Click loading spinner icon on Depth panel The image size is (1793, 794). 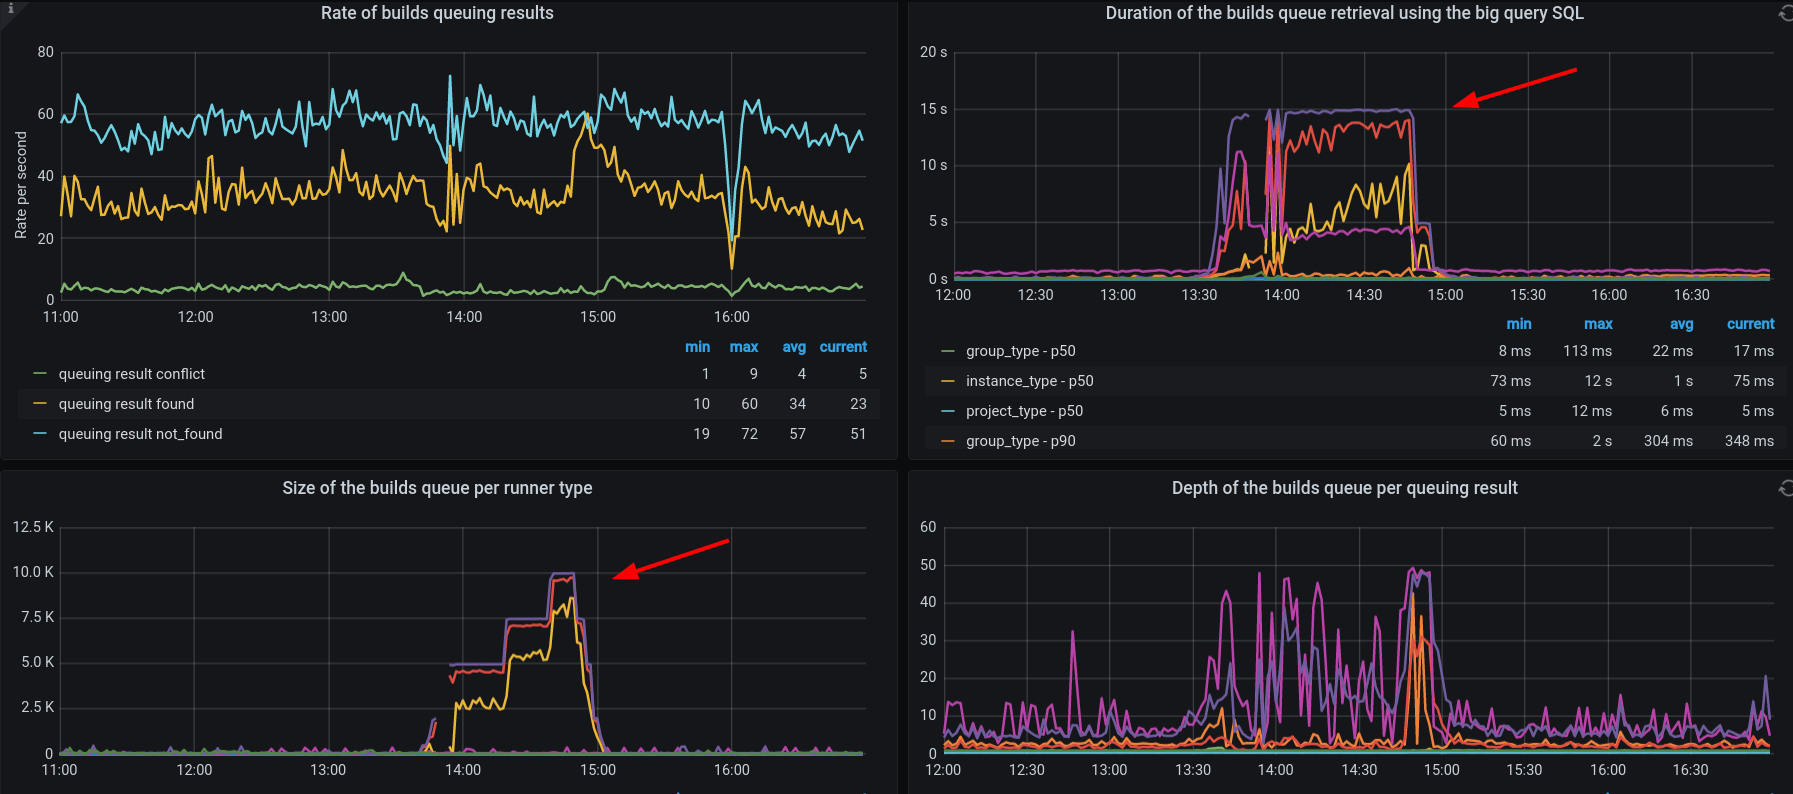tap(1785, 488)
